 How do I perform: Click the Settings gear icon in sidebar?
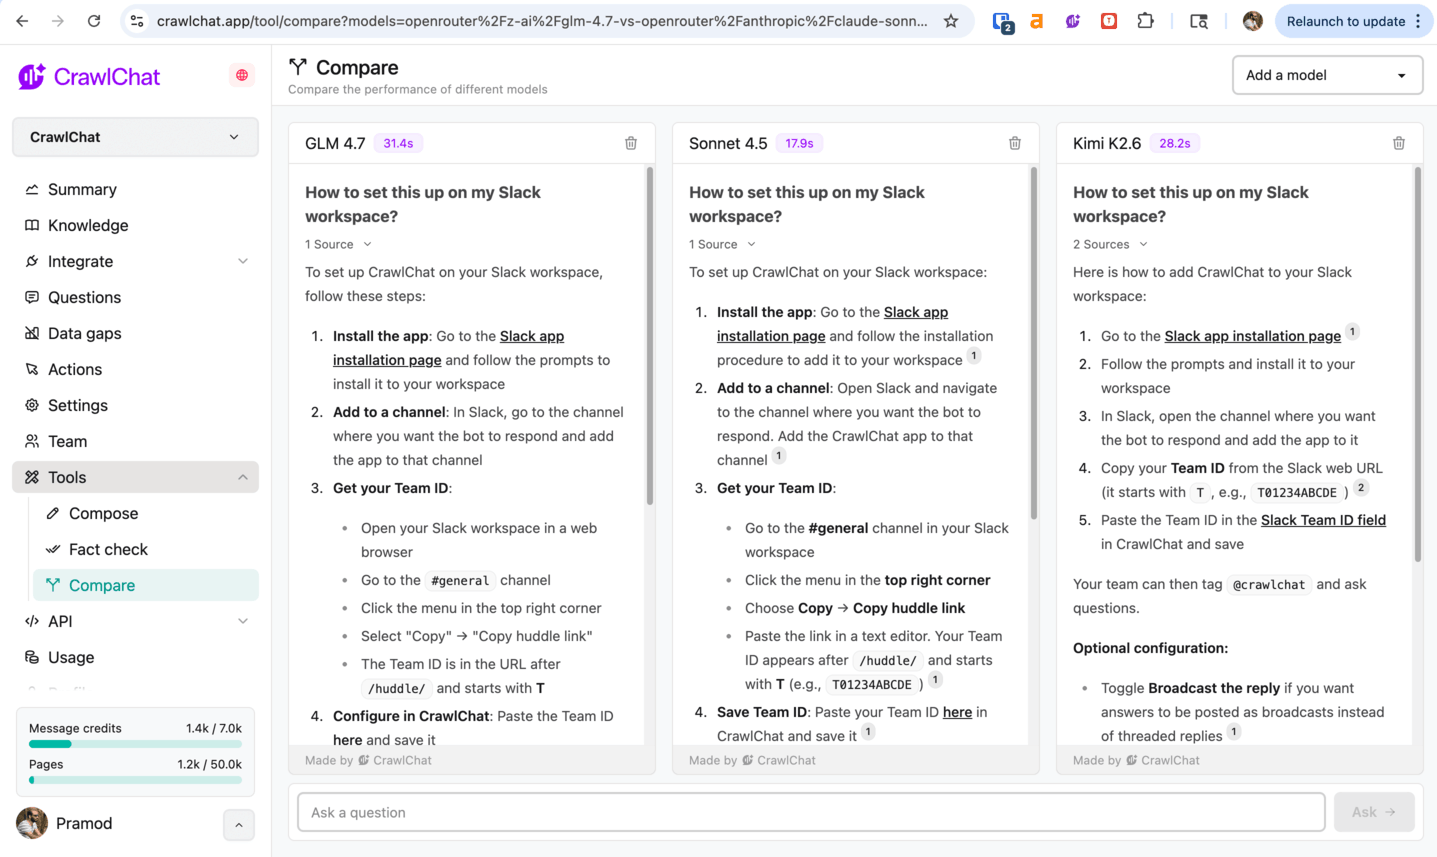[32, 405]
